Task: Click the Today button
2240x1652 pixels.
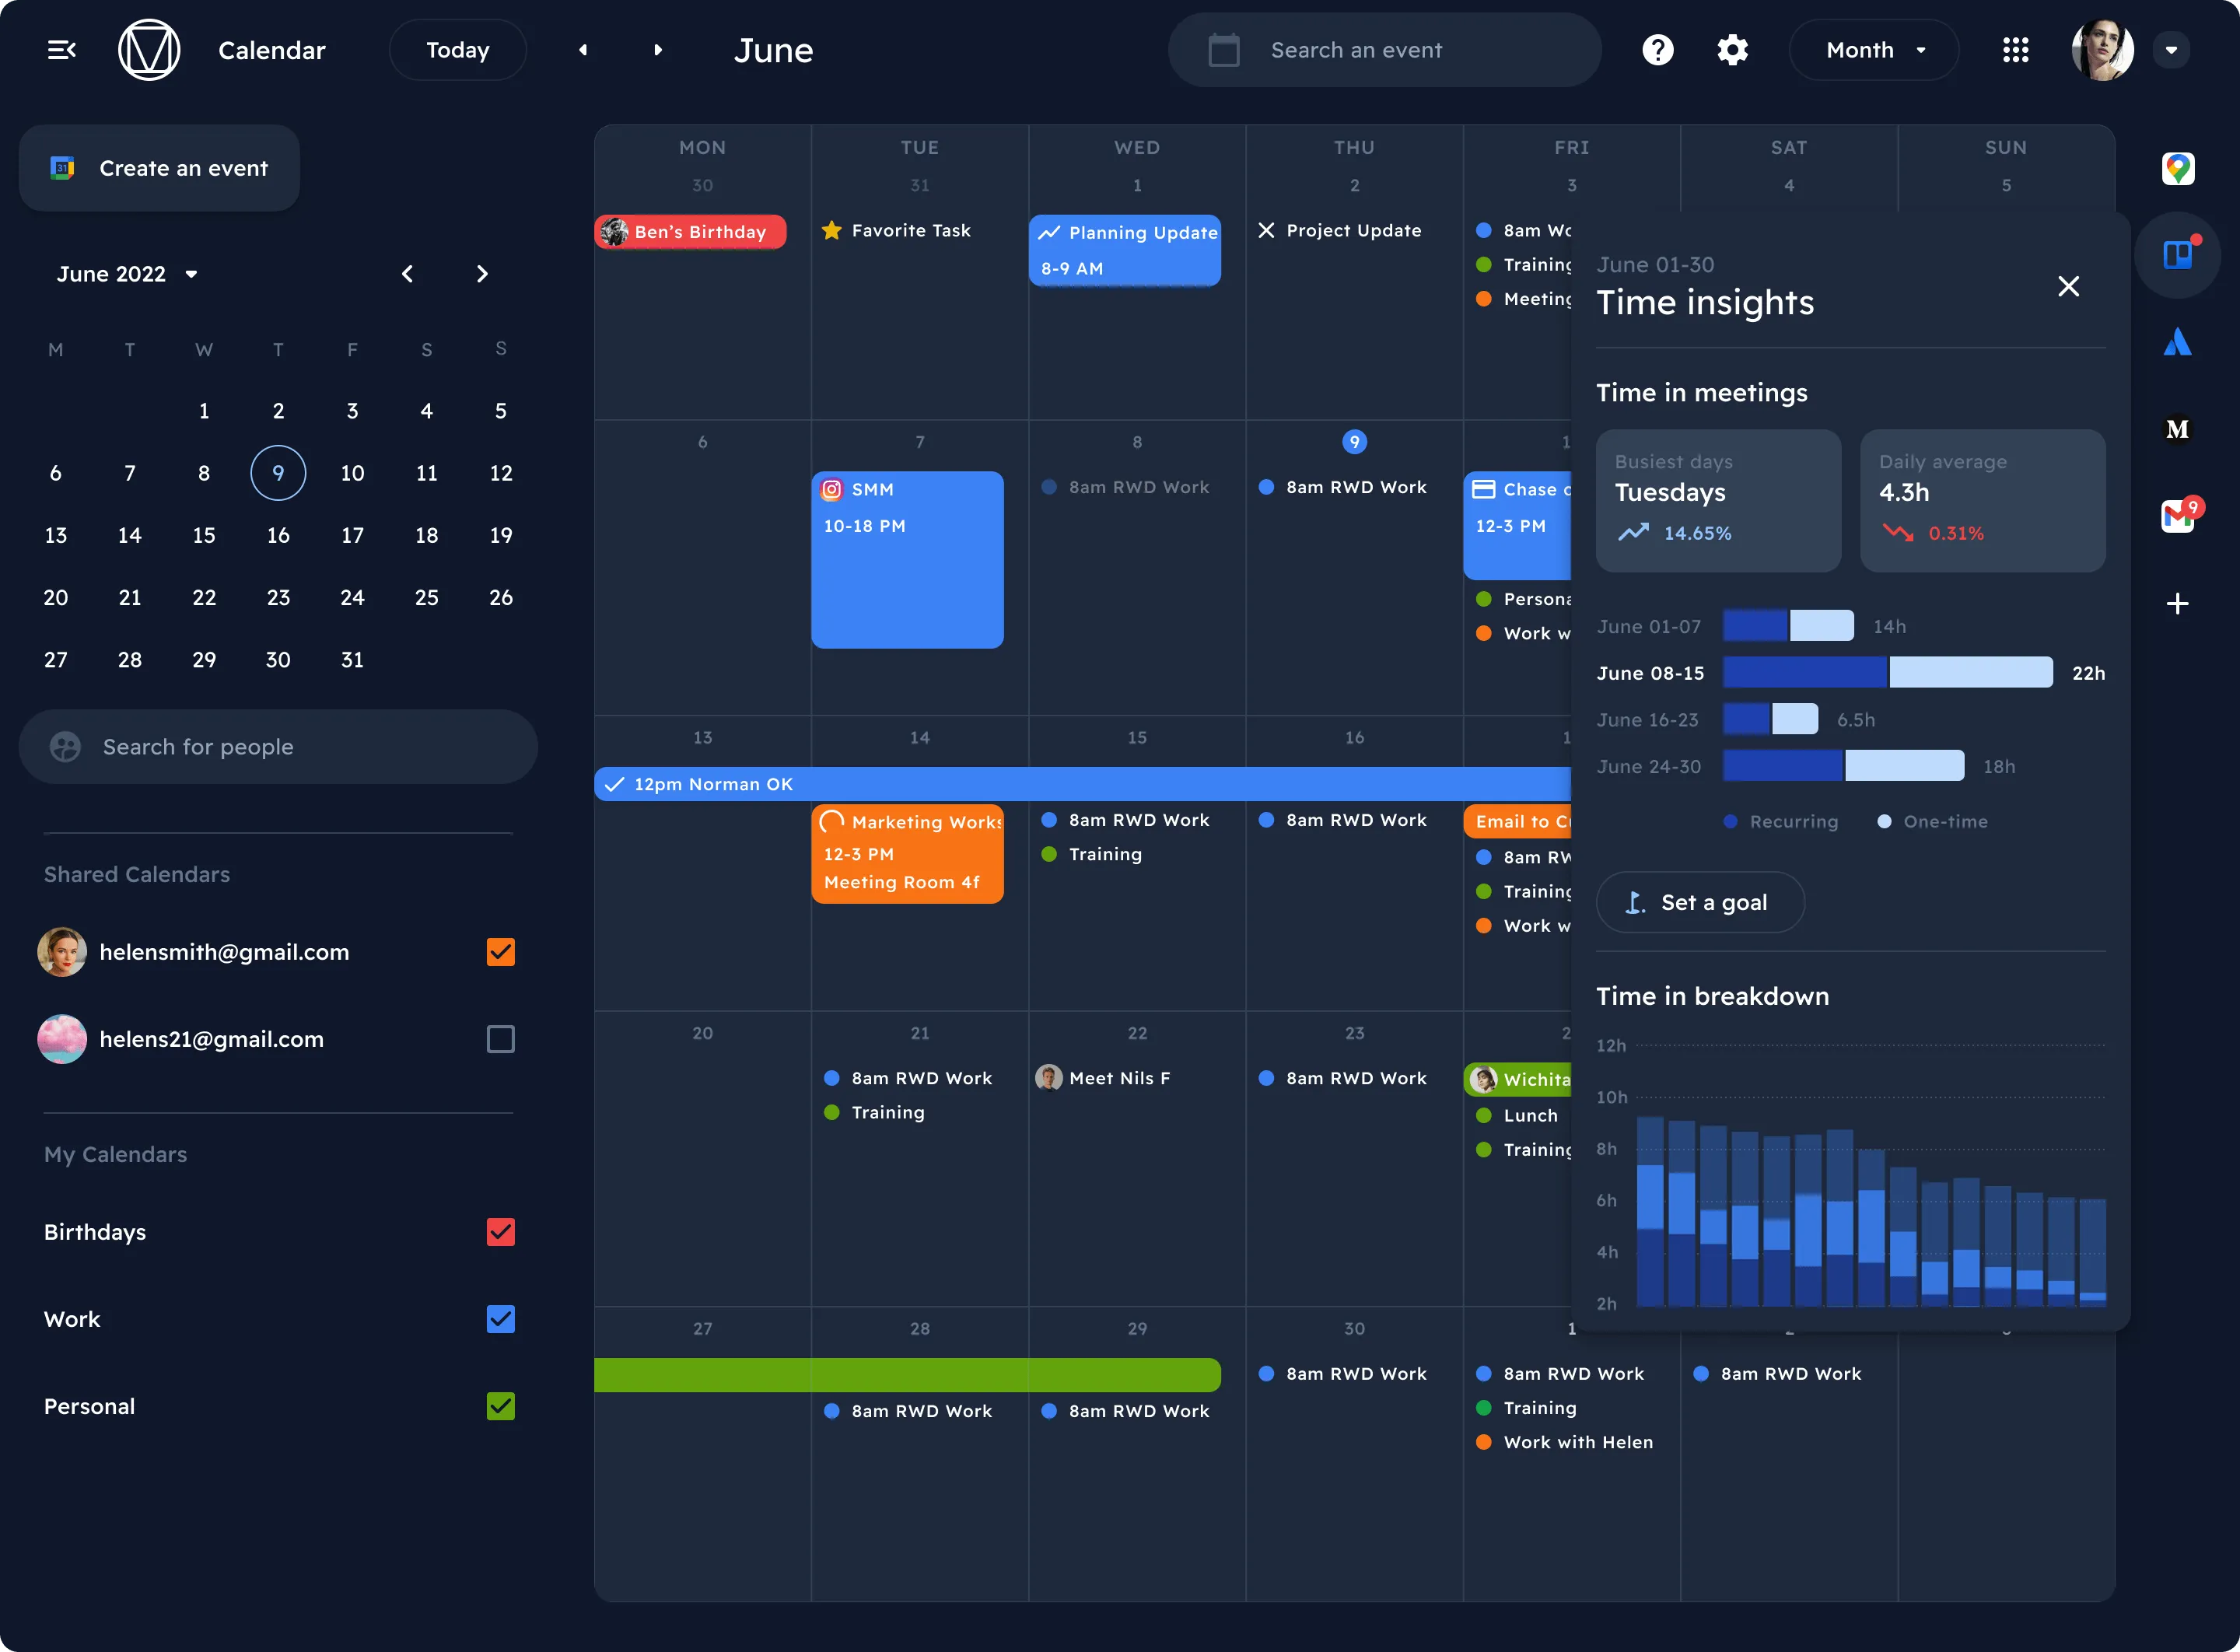Action: coord(457,50)
